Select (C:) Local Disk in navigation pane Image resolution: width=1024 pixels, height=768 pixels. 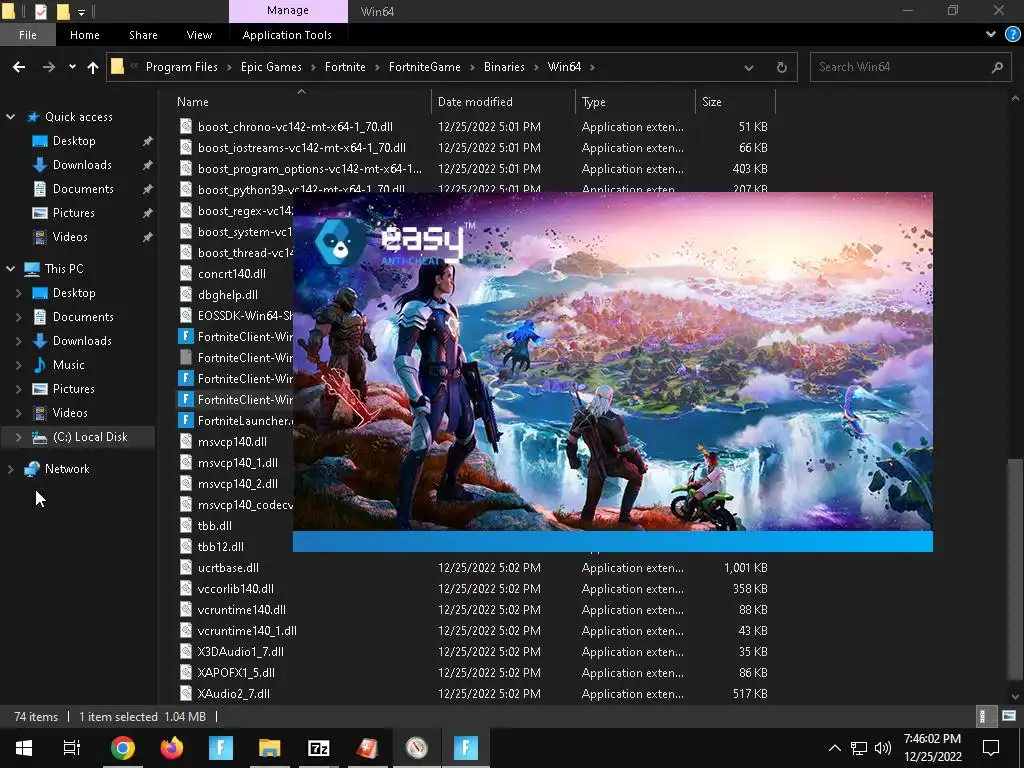[90, 437]
